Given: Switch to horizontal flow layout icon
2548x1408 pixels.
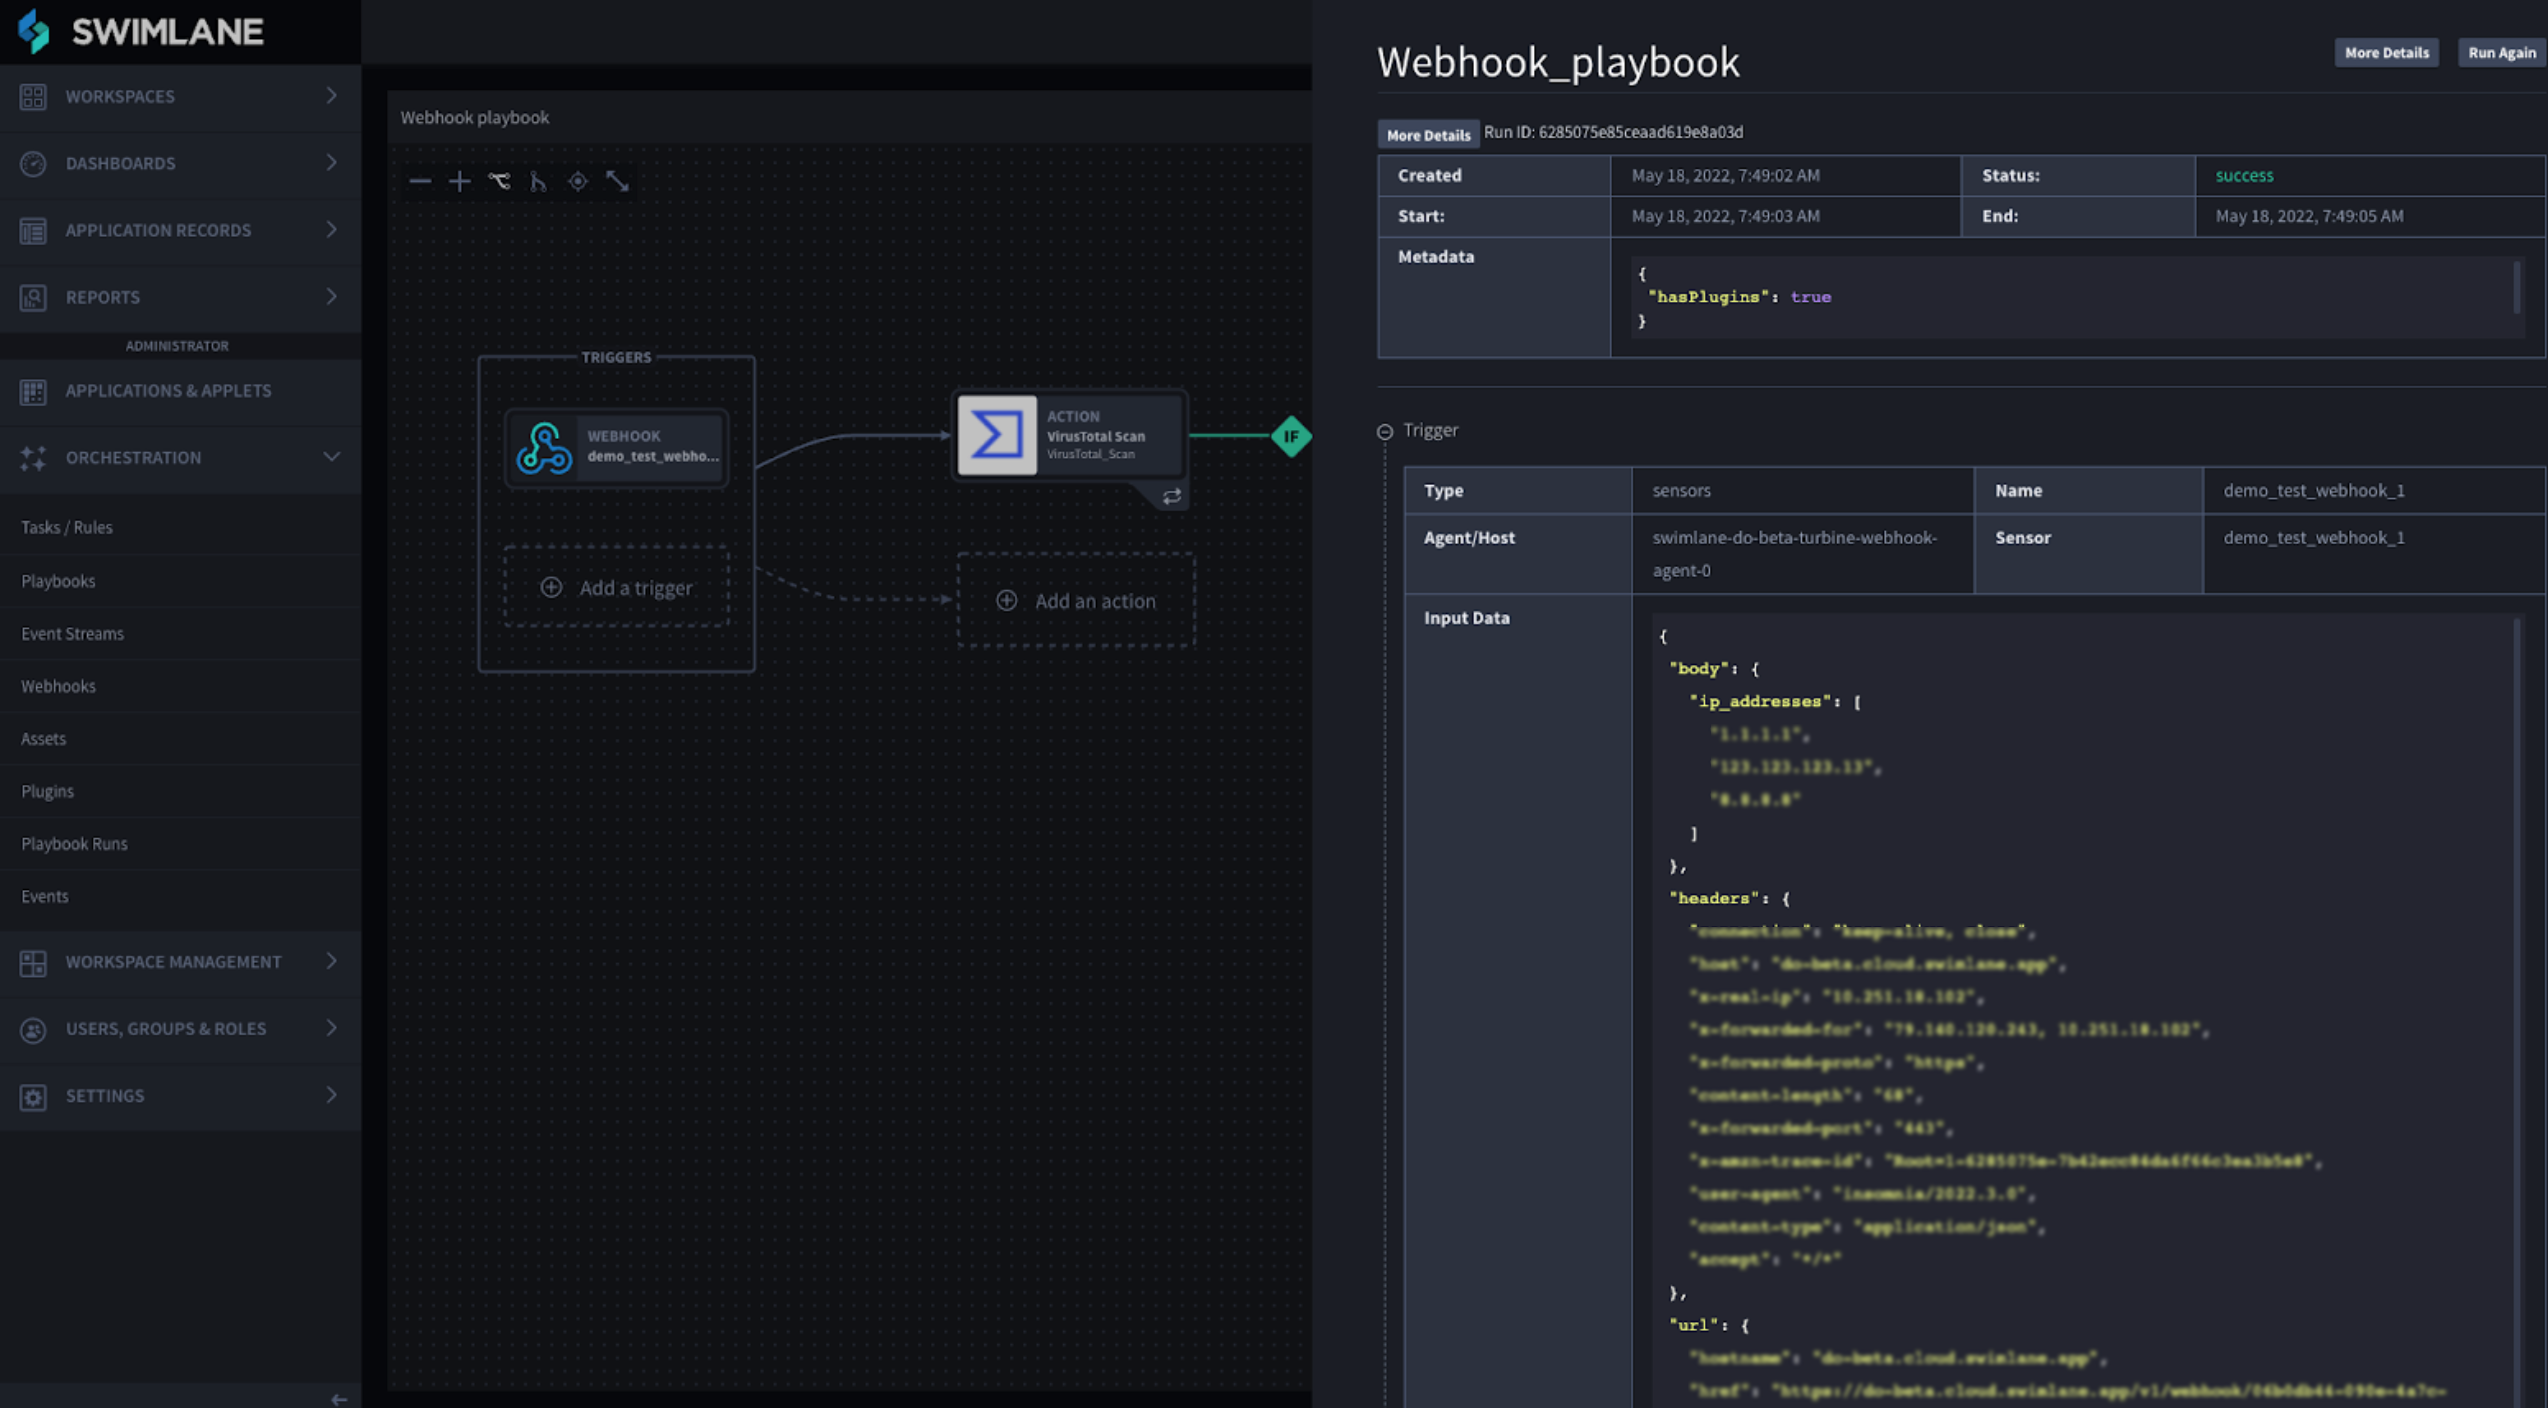Looking at the screenshot, I should [x=499, y=181].
